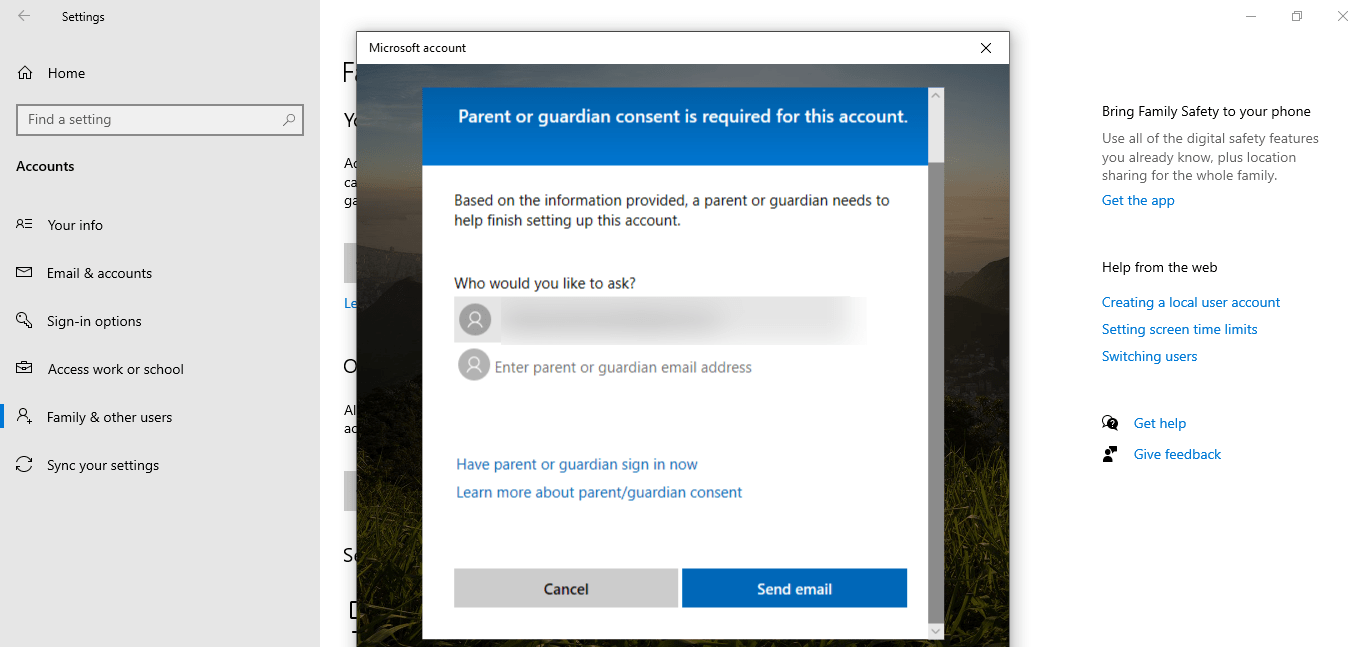The height and width of the screenshot is (647, 1366).
Task: Click the Sign-in options key icon
Action: pos(24,320)
